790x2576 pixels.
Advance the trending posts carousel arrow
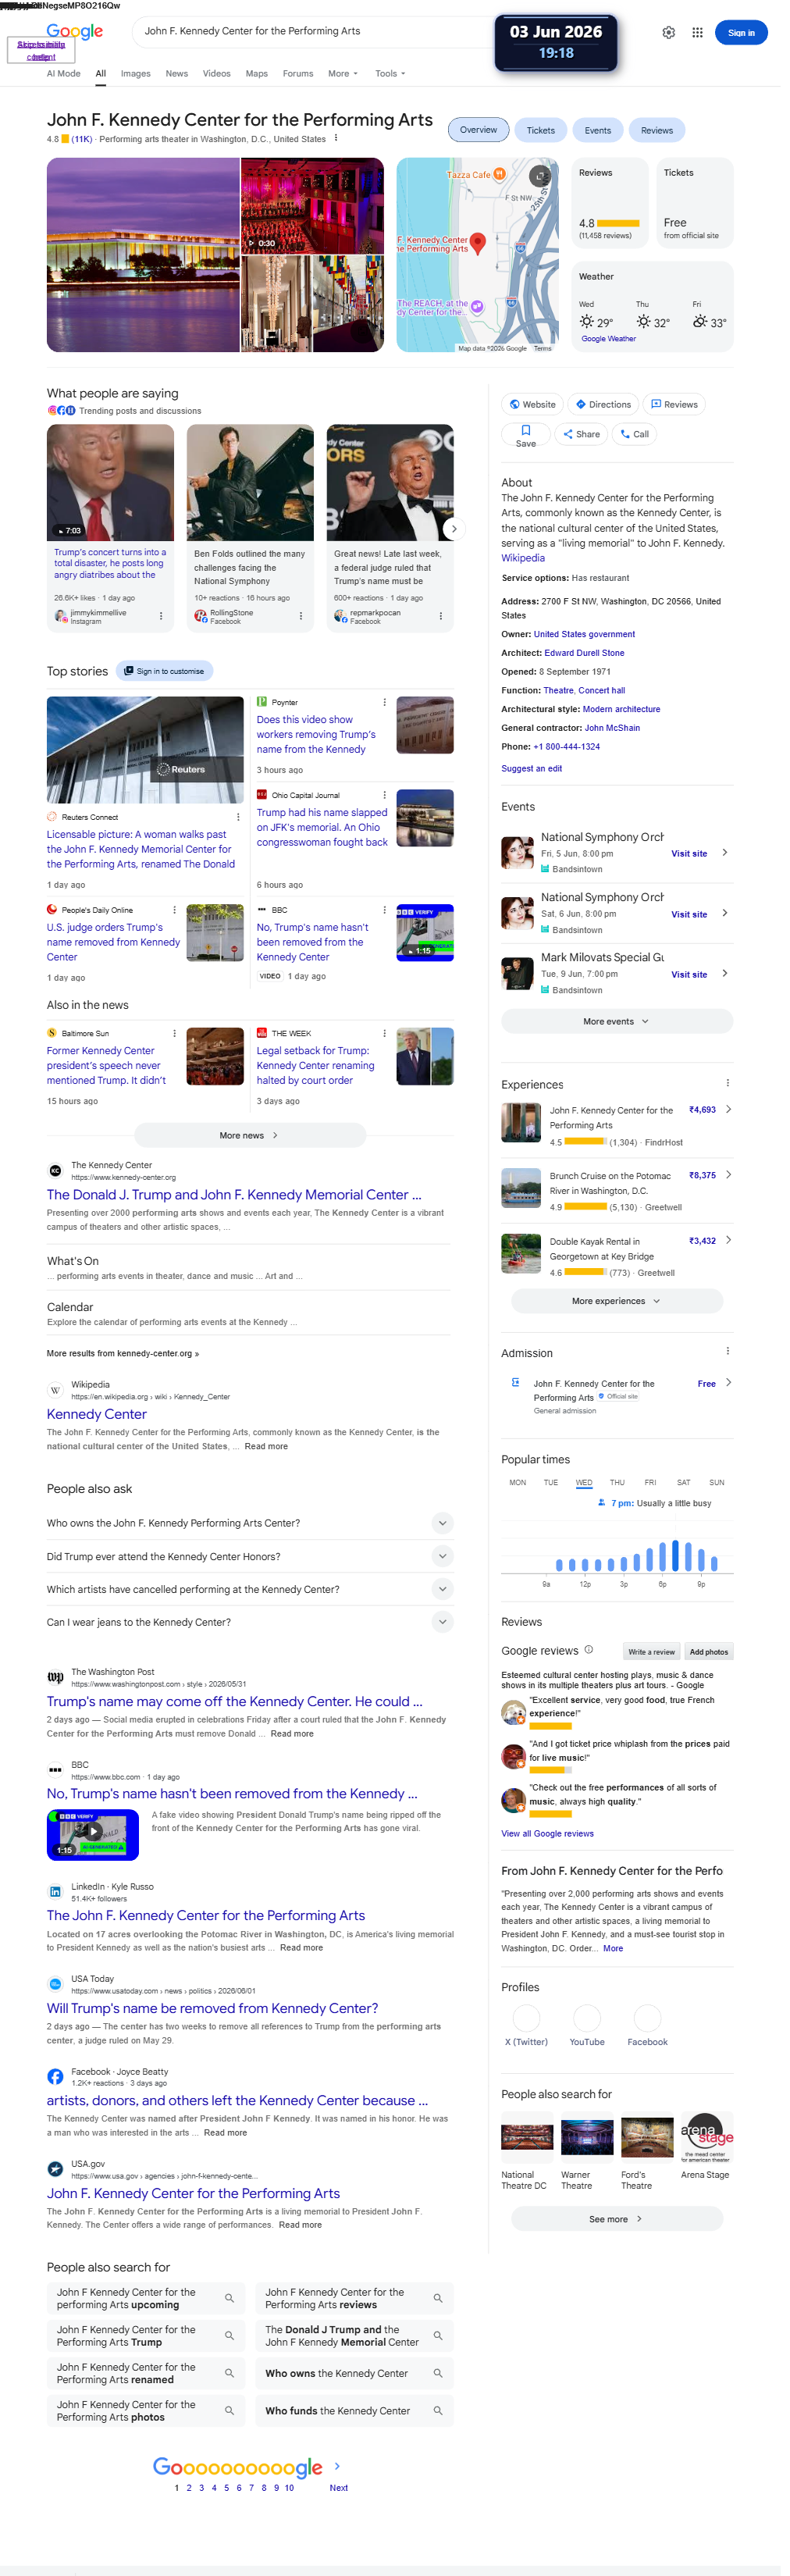click(x=454, y=529)
